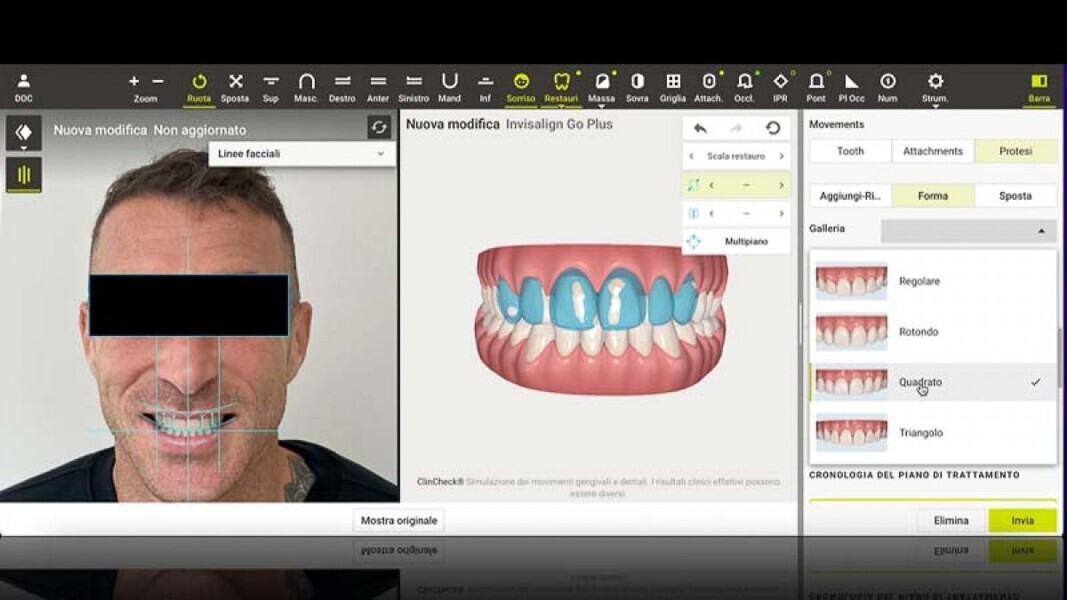Open the Linee facciali dropdown
Viewport: 1067px width, 600px height.
tap(301, 154)
